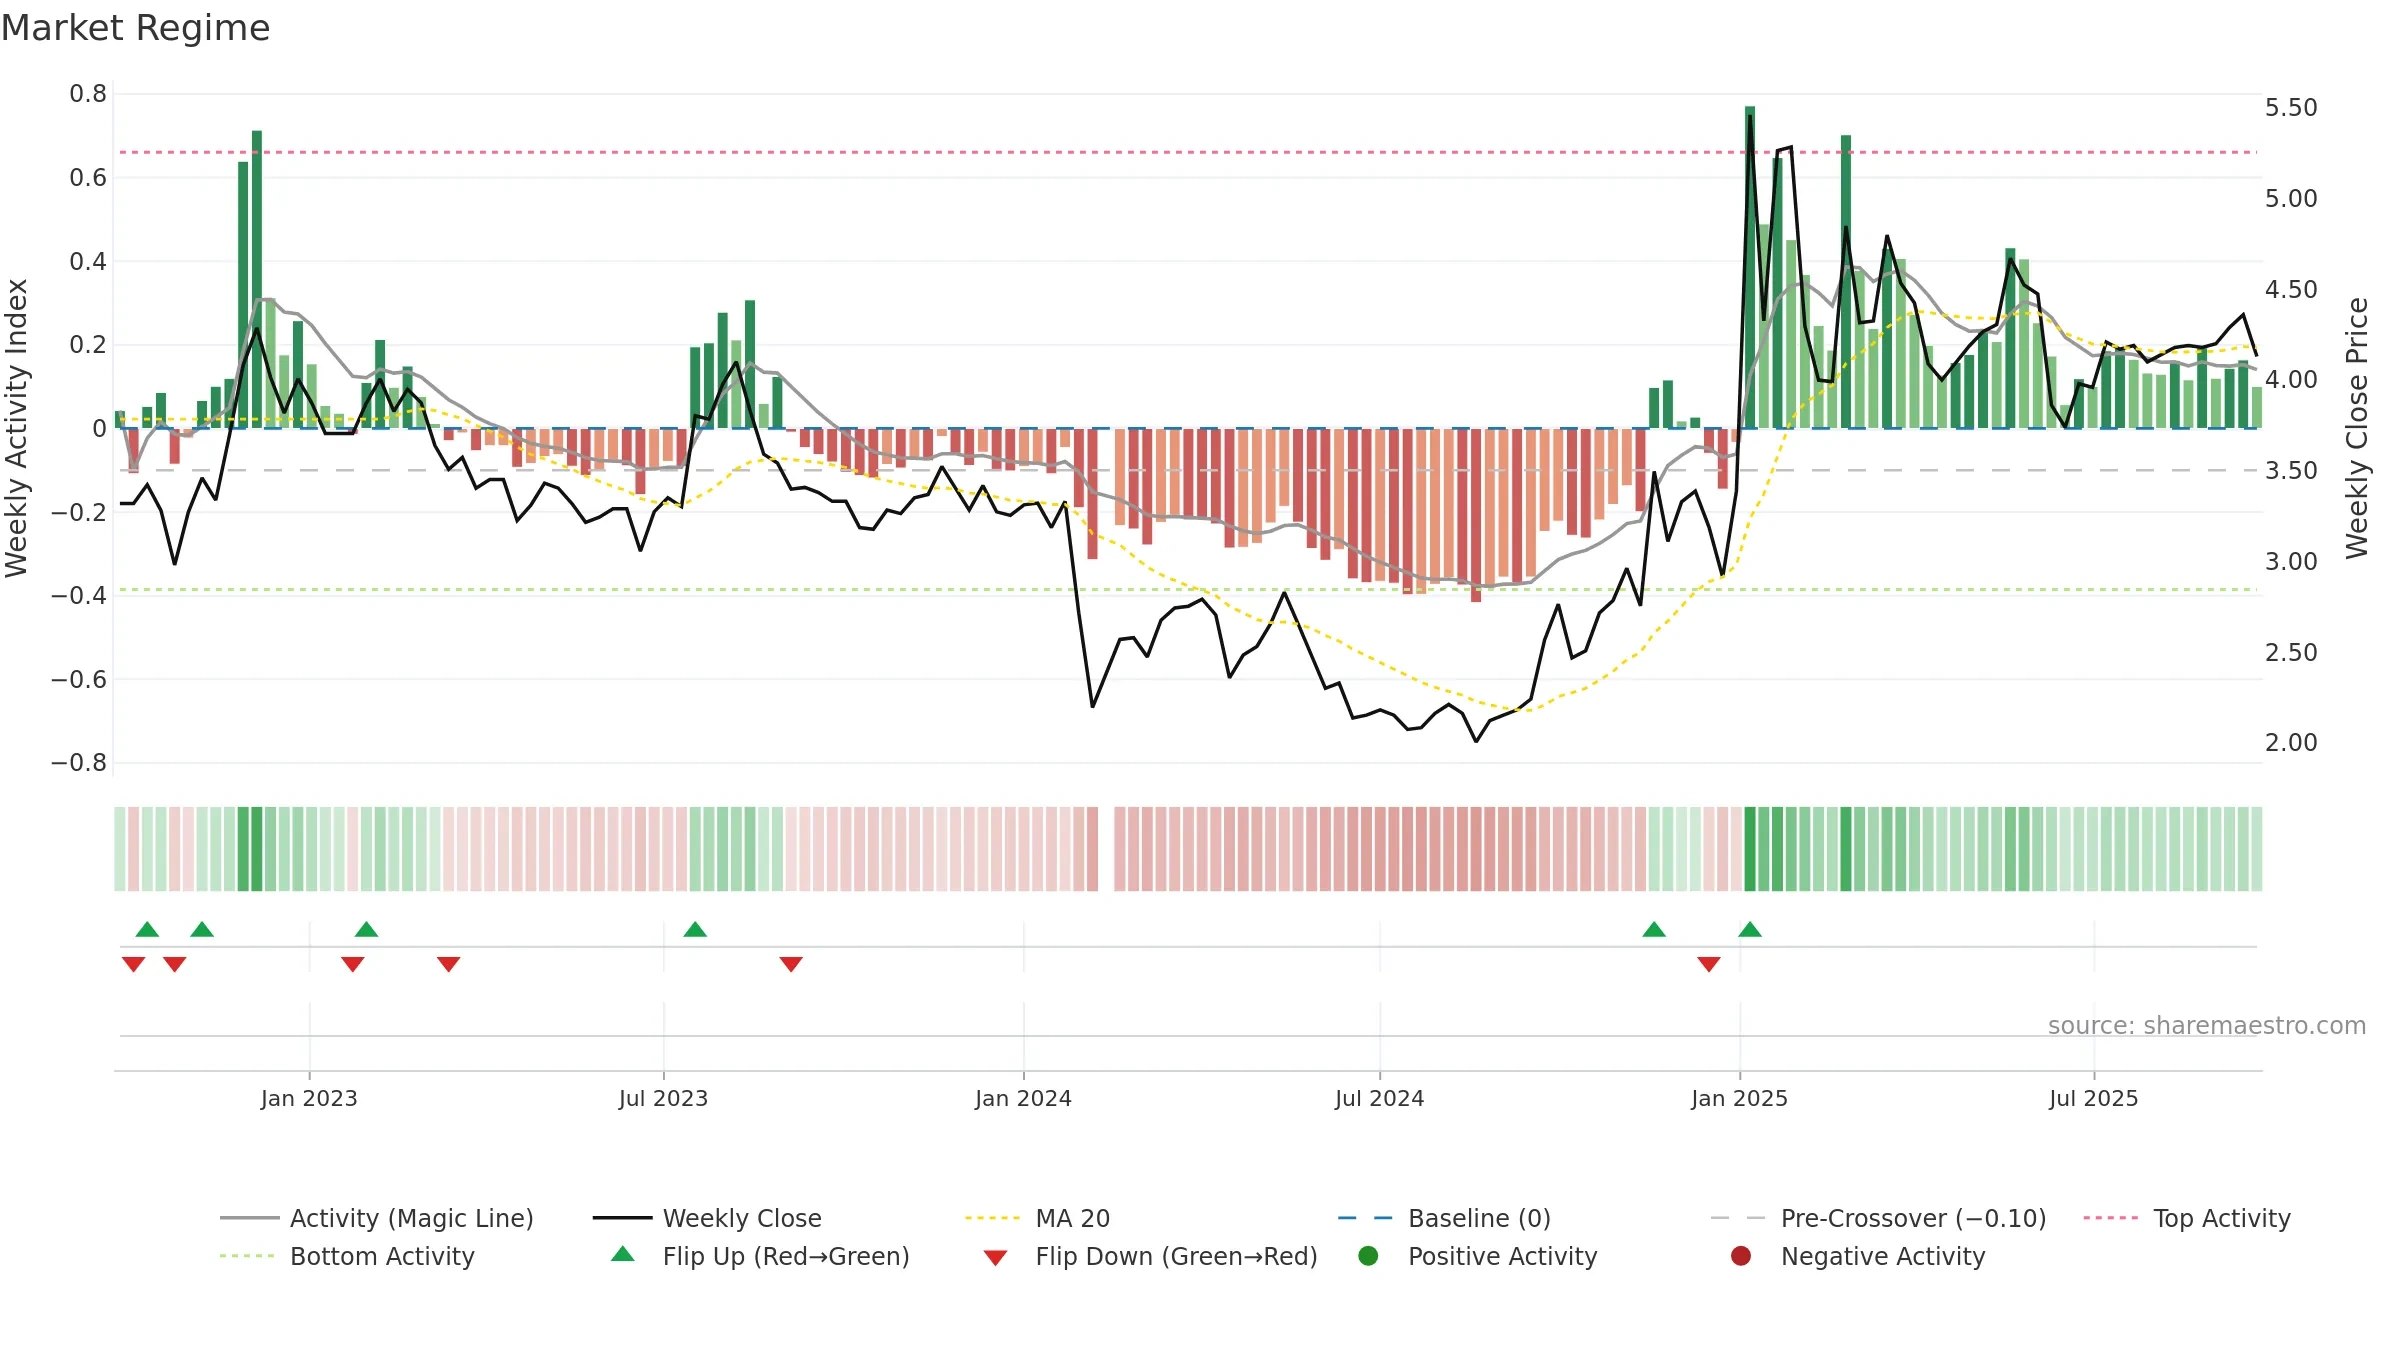Viewport: 2400px width, 1350px height.
Task: Click the Flip Down (Green→Red) legend label
Action: (1176, 1256)
